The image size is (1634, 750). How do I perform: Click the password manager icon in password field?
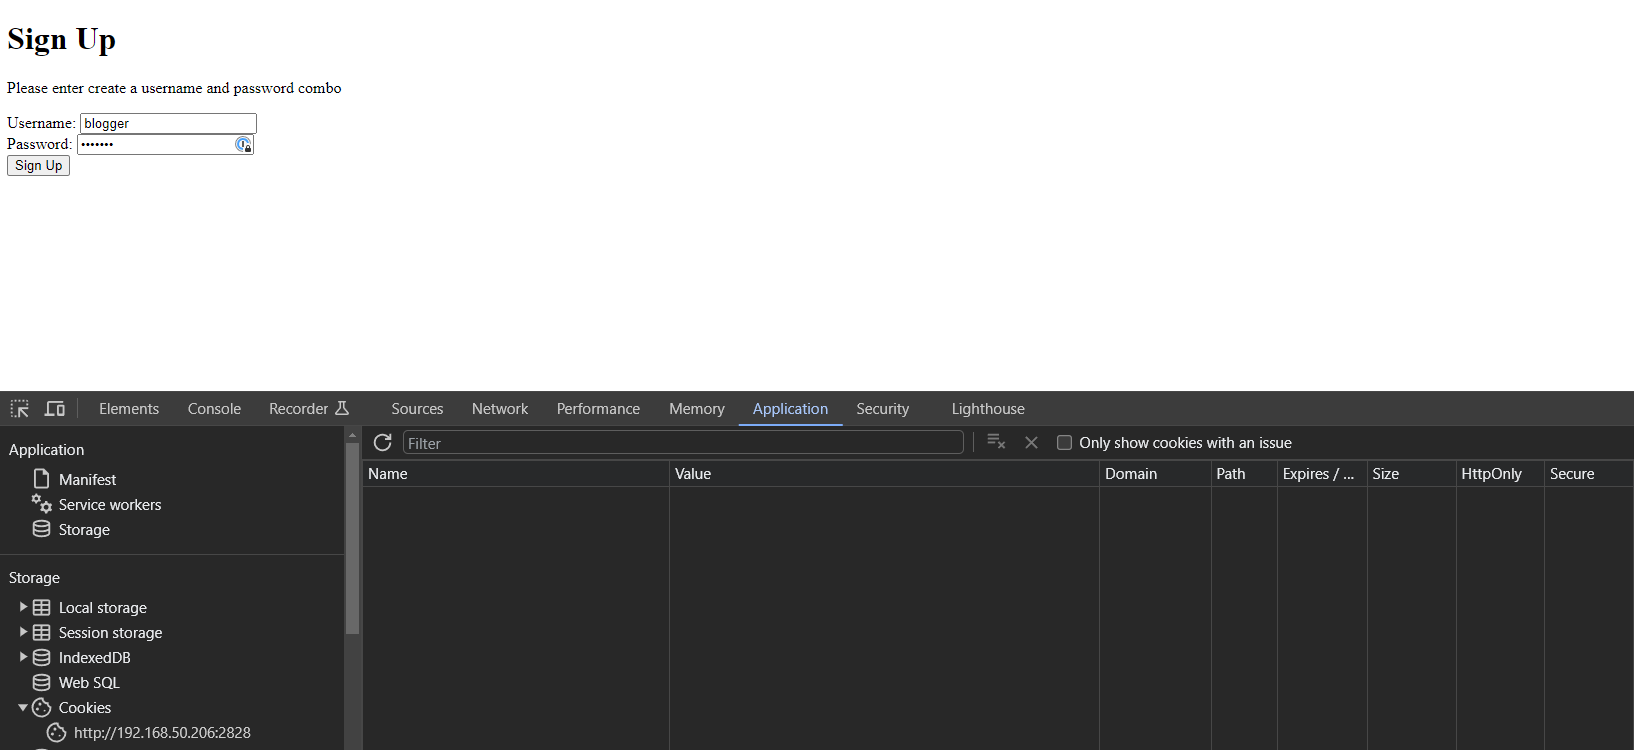[243, 145]
